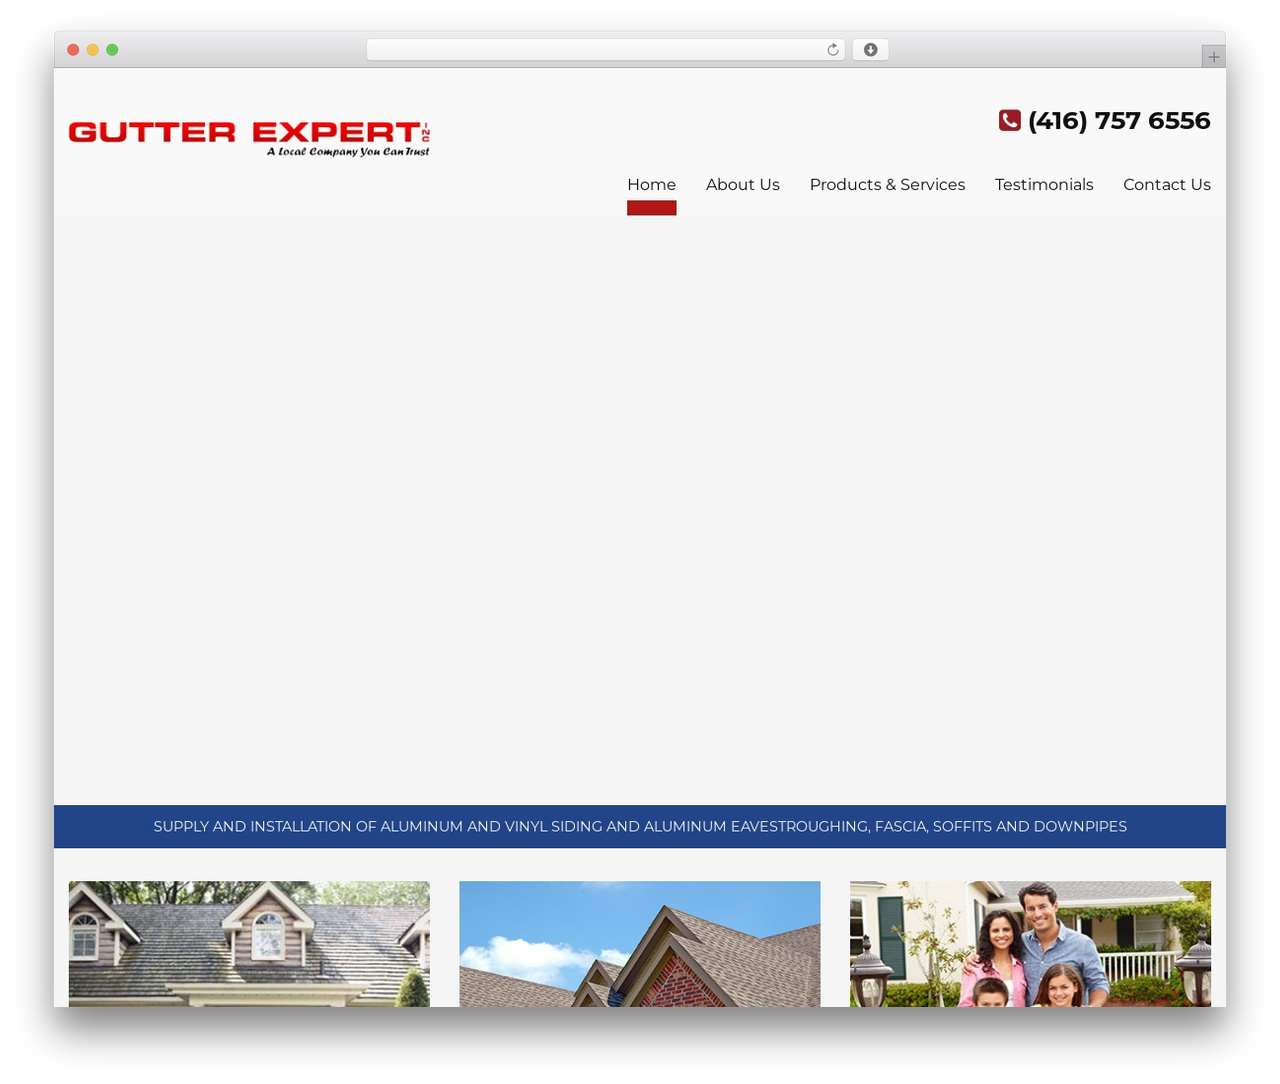Screen dimensions: 1280x1084
Task: Open Products & Services menu
Action: pos(887,184)
